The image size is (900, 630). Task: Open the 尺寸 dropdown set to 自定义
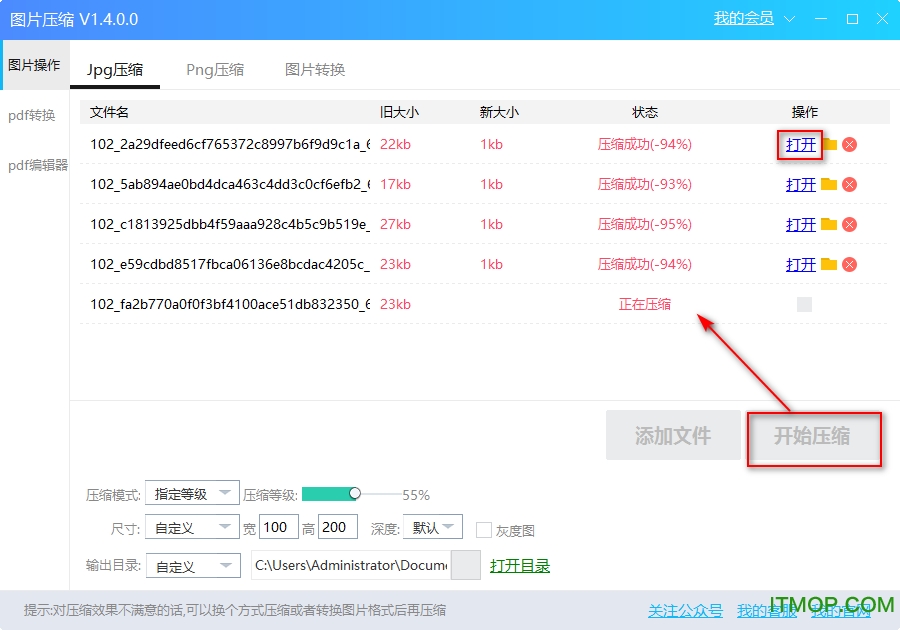pos(192,527)
